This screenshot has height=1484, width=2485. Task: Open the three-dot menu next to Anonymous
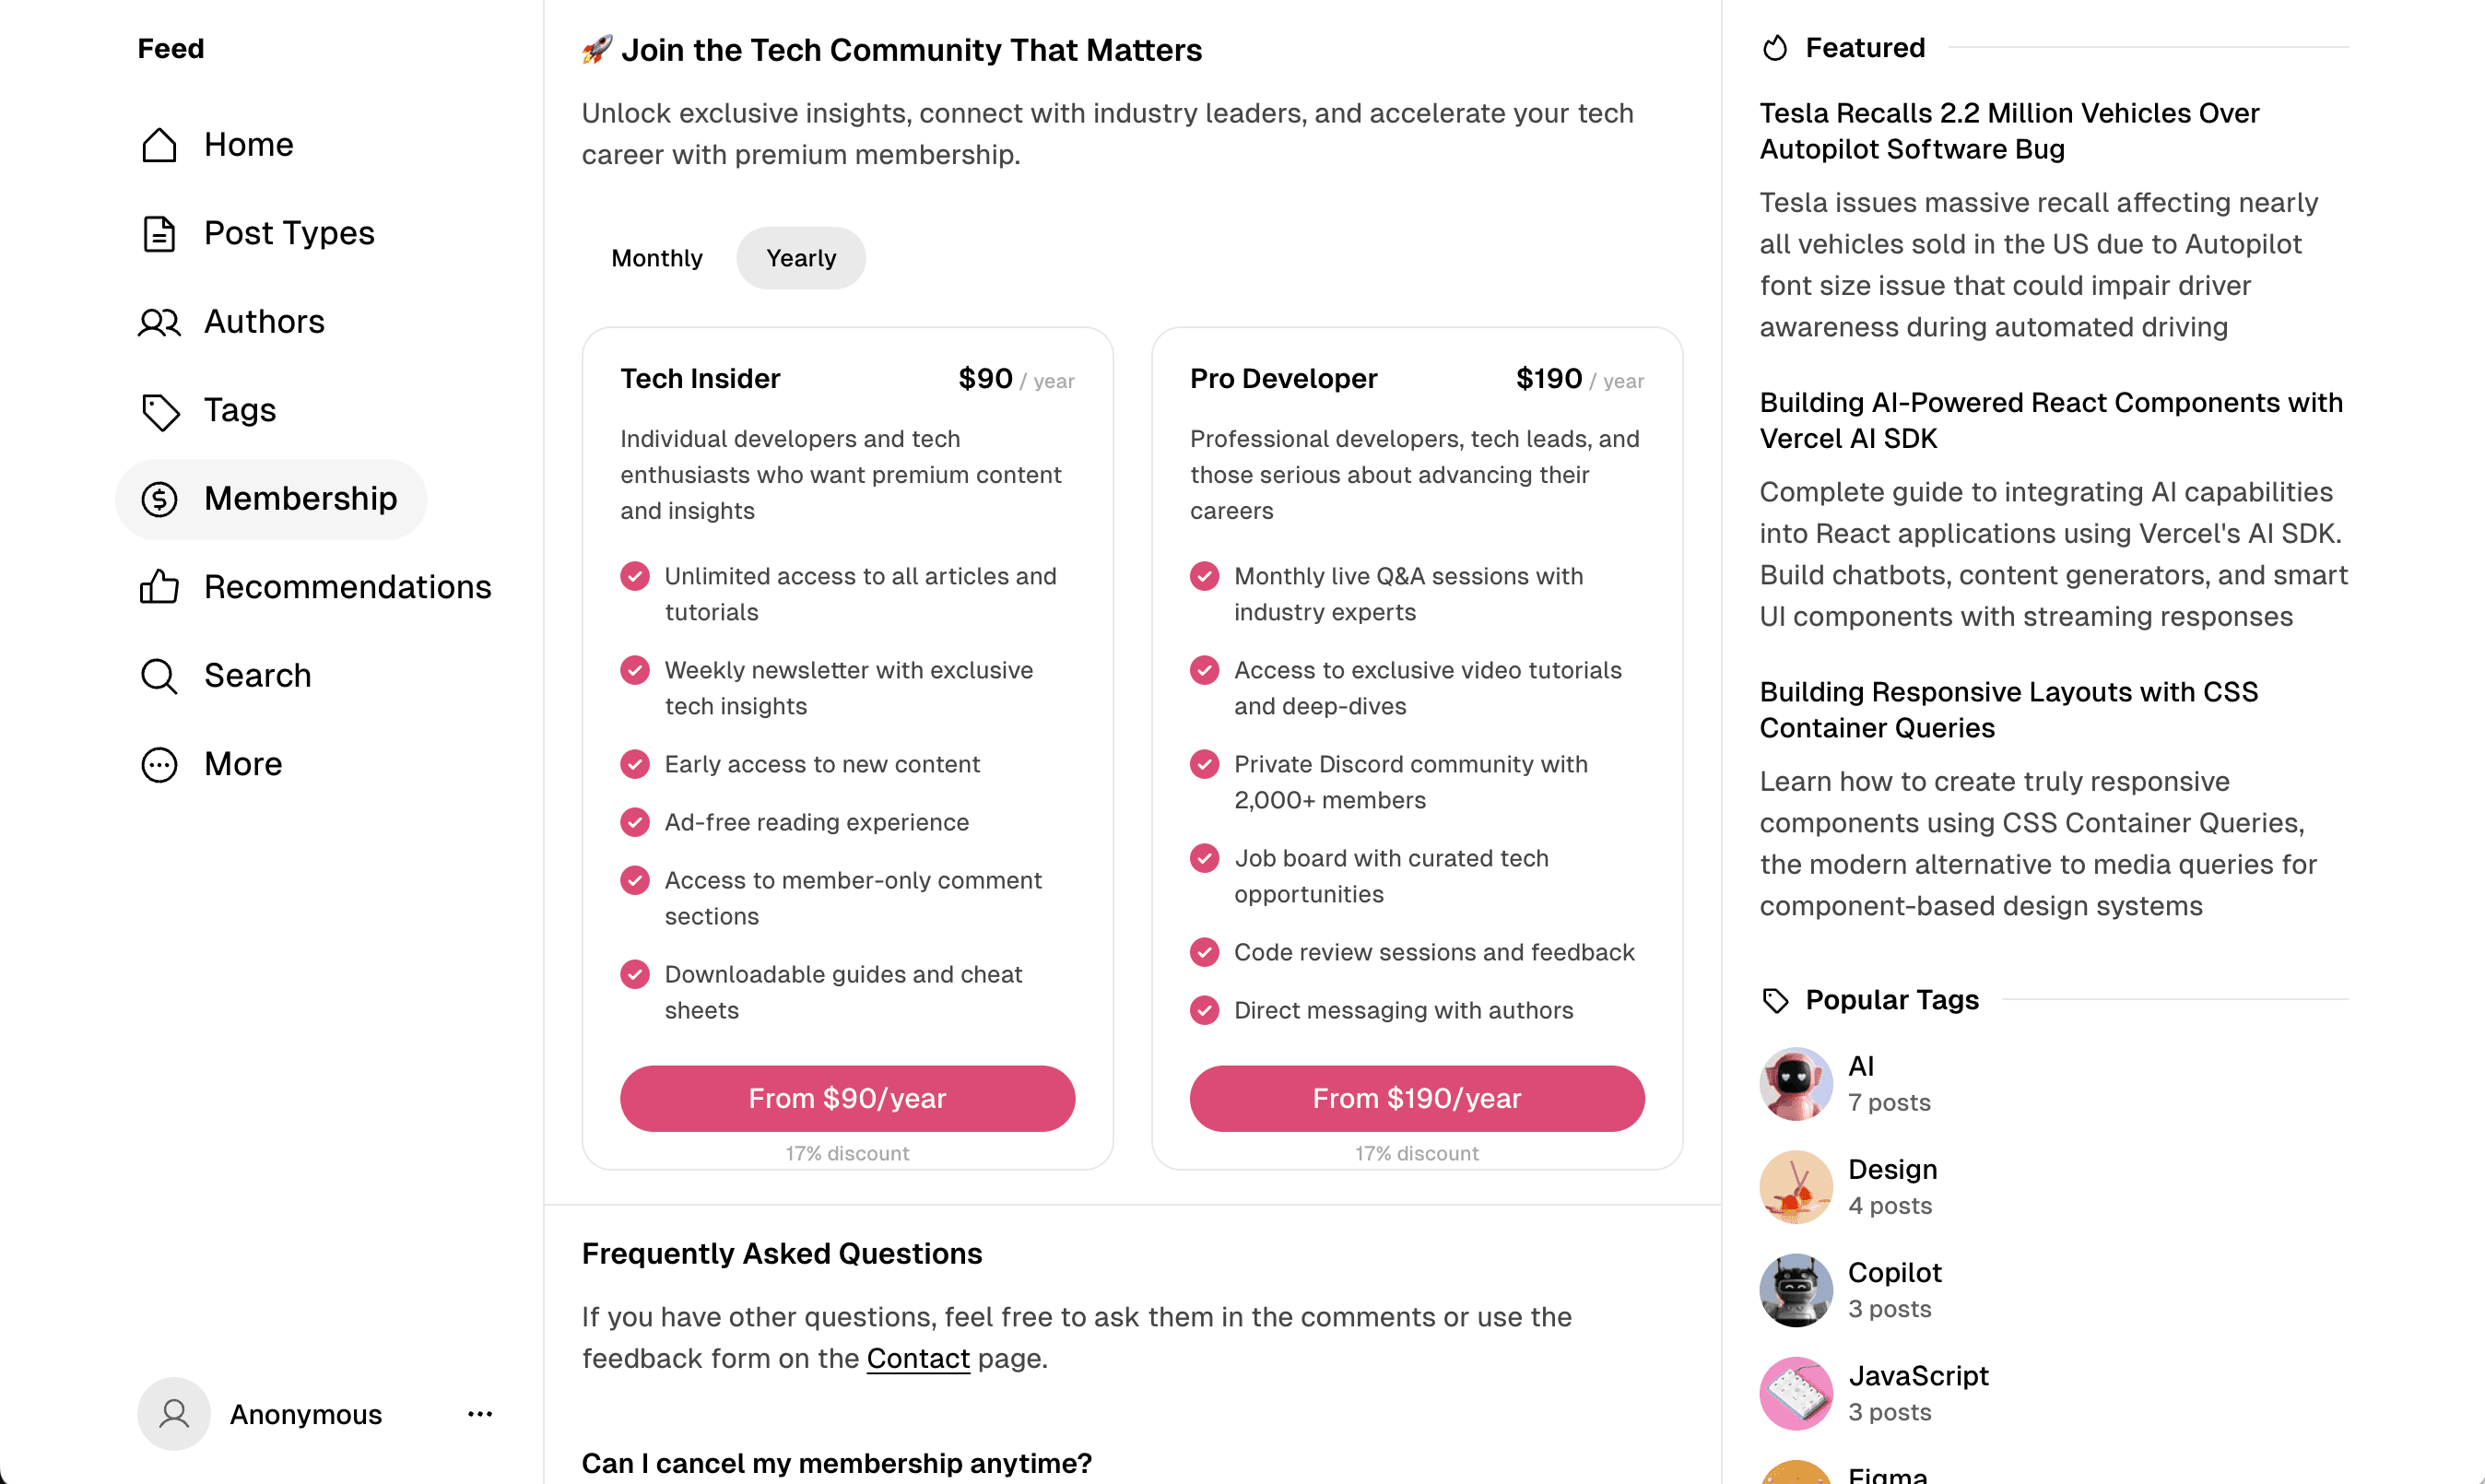[x=480, y=1414]
